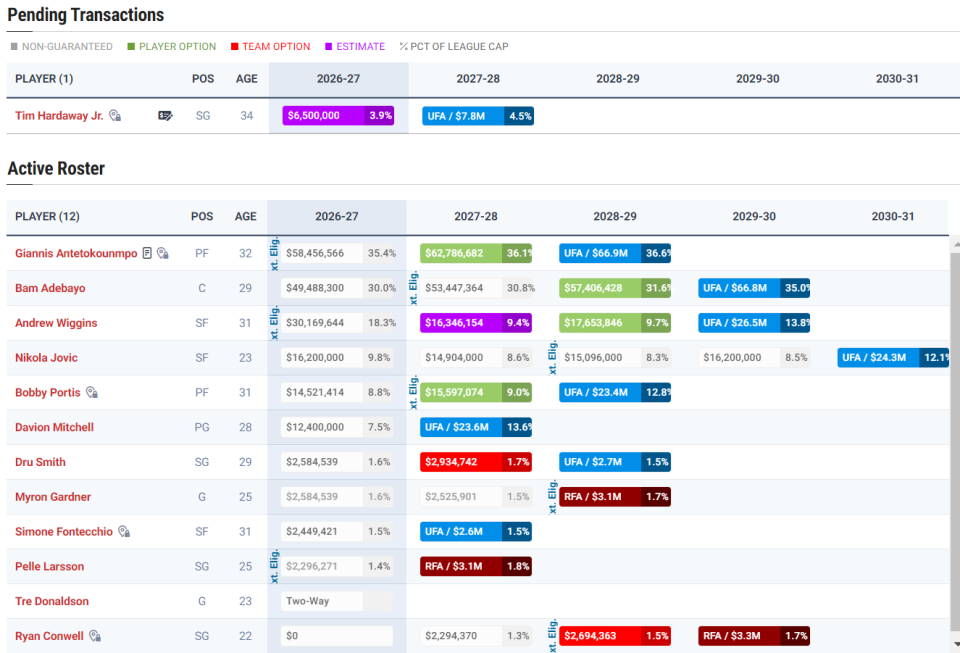Image resolution: width=960 pixels, height=653 pixels.
Task: Click Nikola Jovic's UFA / $24.3M cell
Action: pyautogui.click(x=893, y=358)
